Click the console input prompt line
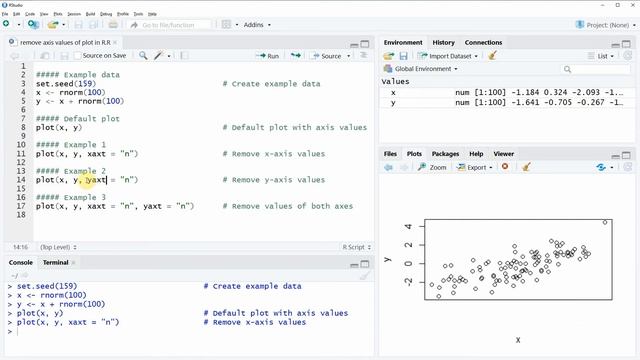 coord(188,331)
